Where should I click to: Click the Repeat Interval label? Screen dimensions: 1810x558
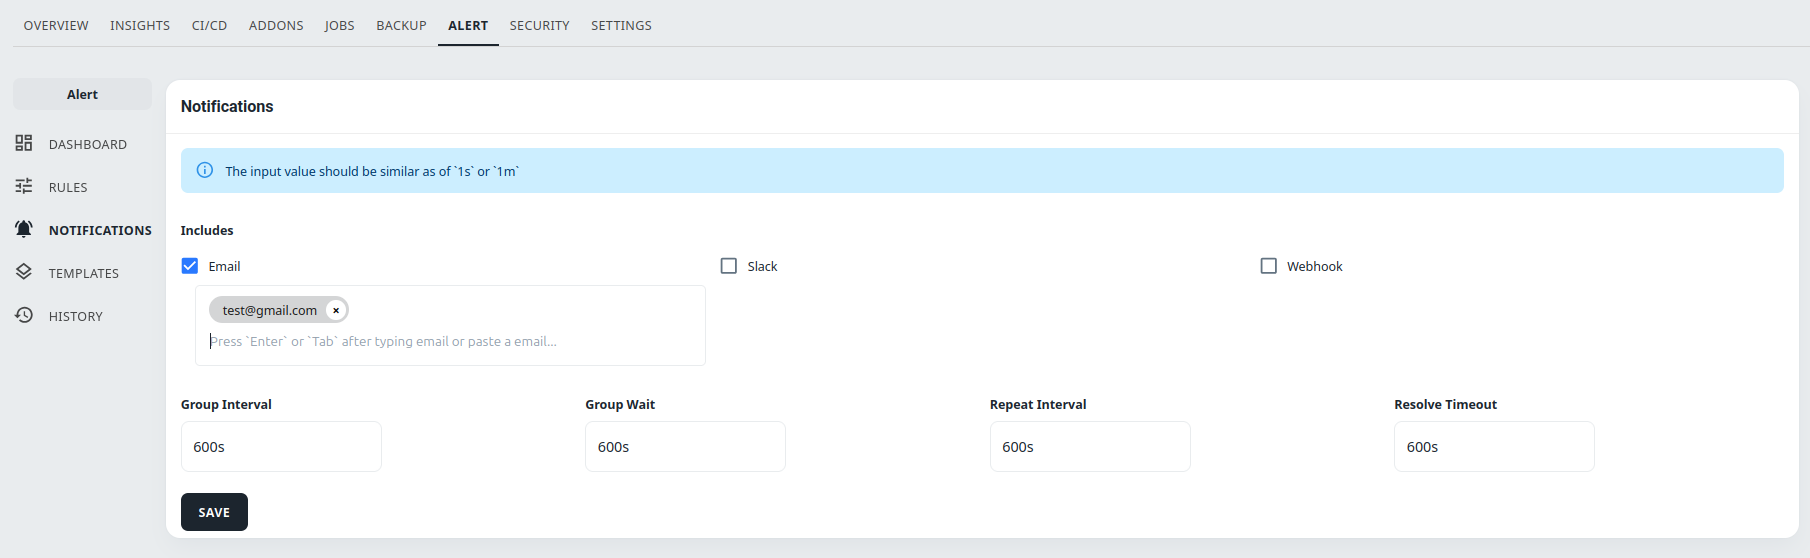1038,404
